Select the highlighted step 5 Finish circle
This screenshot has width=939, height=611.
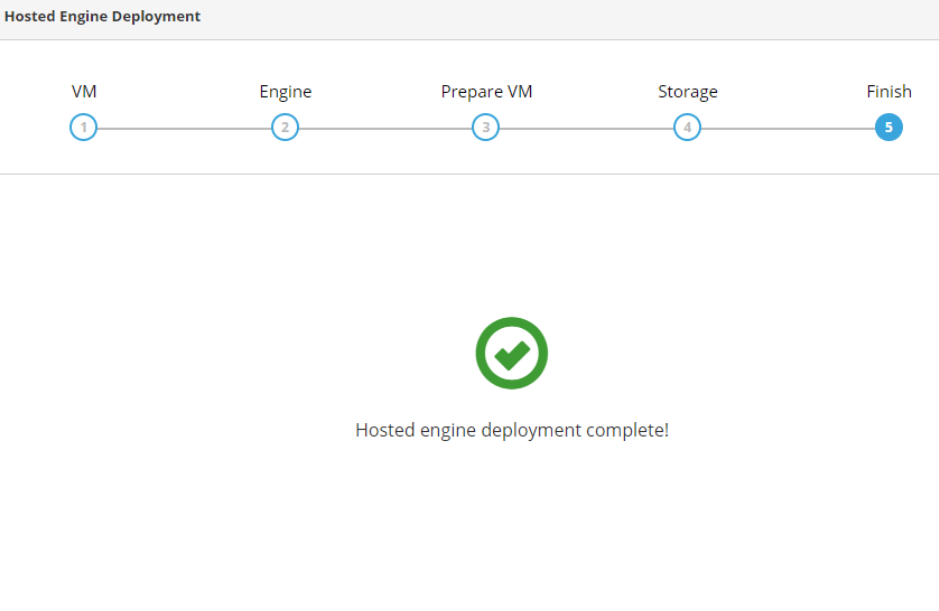[x=888, y=128]
